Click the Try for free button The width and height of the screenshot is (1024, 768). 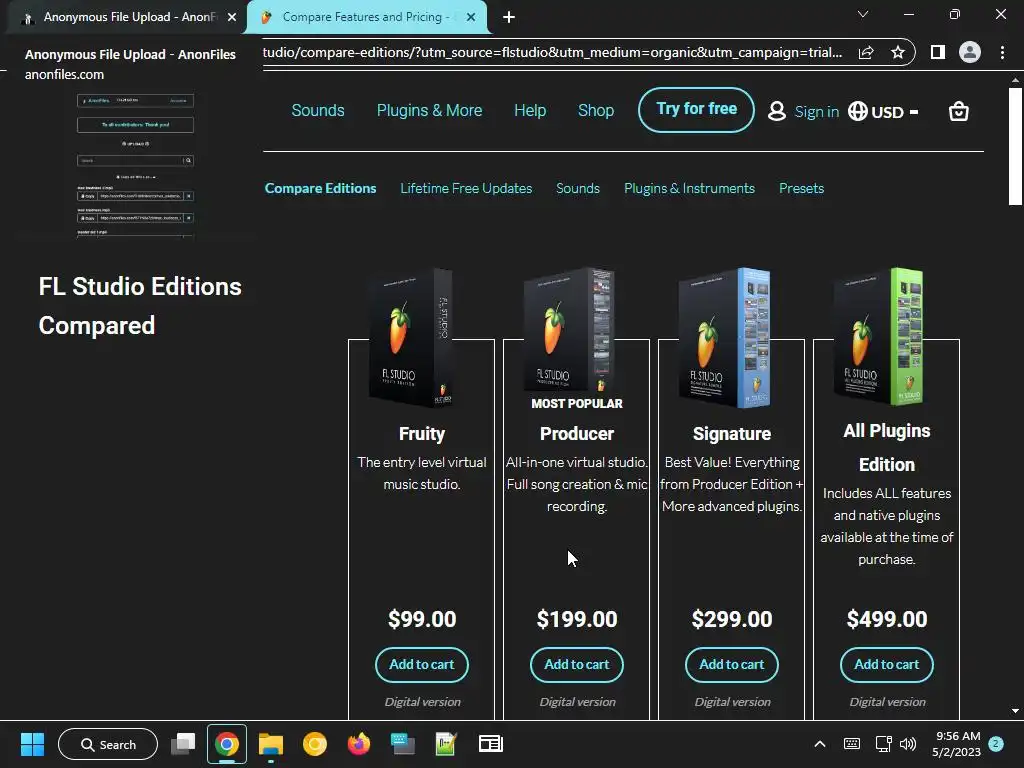(696, 110)
